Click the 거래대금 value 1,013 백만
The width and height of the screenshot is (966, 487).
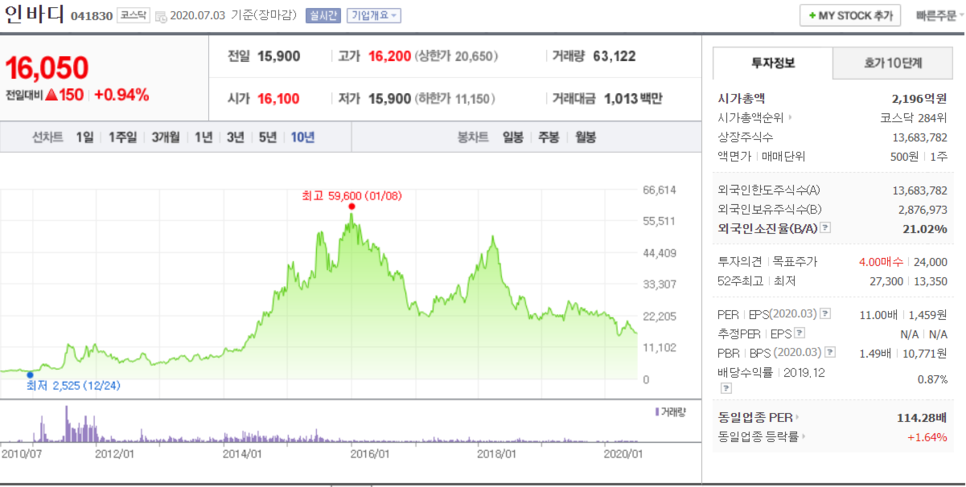pyautogui.click(x=633, y=98)
